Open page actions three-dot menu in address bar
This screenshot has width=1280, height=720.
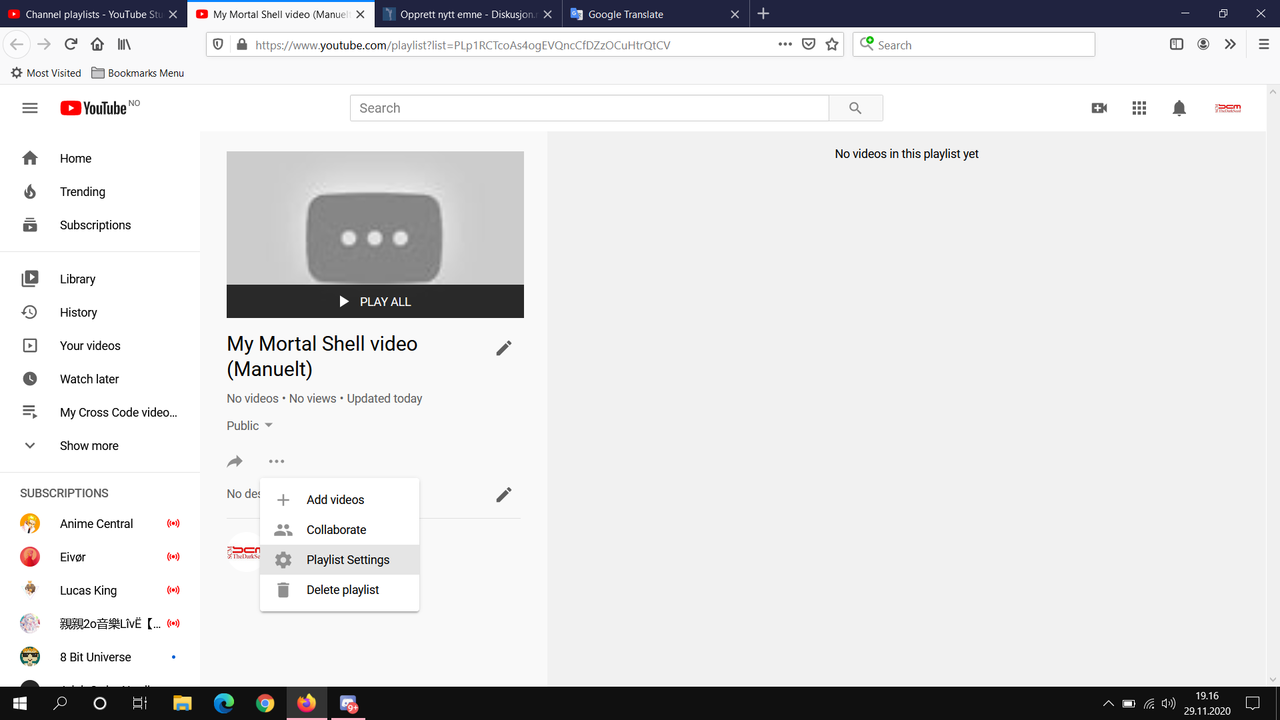point(785,44)
